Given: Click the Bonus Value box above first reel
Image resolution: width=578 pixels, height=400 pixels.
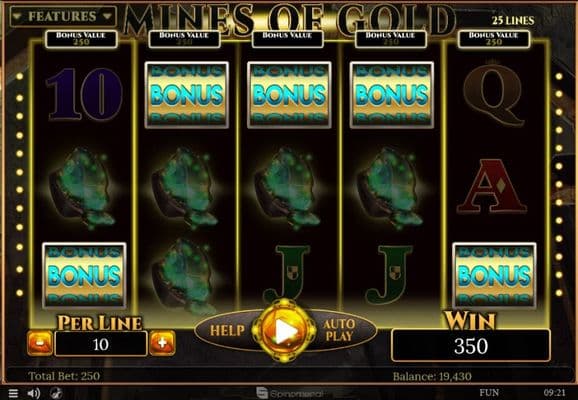Looking at the screenshot, I should [x=81, y=39].
